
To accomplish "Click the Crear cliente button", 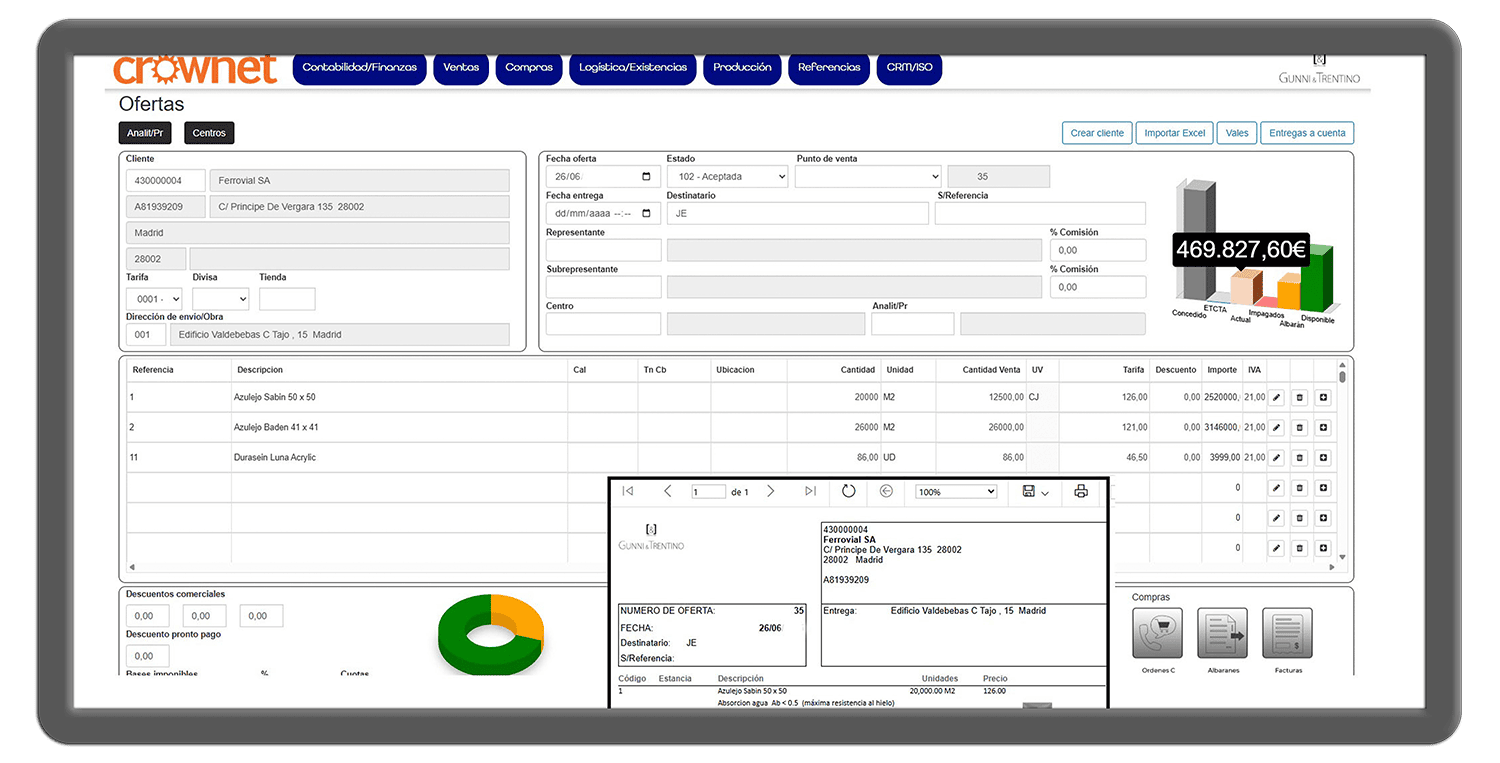I will pyautogui.click(x=1097, y=133).
